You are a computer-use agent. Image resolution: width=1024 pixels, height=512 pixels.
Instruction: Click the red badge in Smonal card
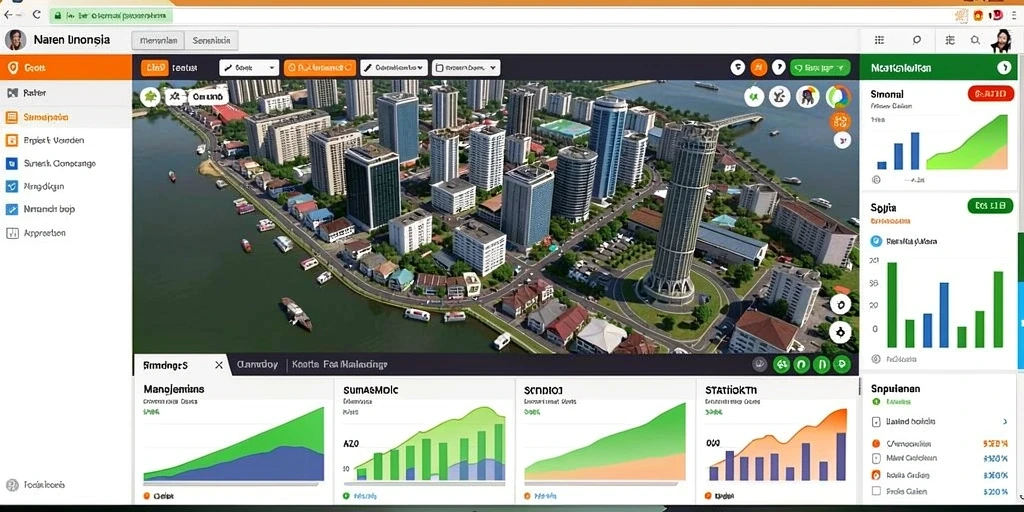(x=991, y=94)
